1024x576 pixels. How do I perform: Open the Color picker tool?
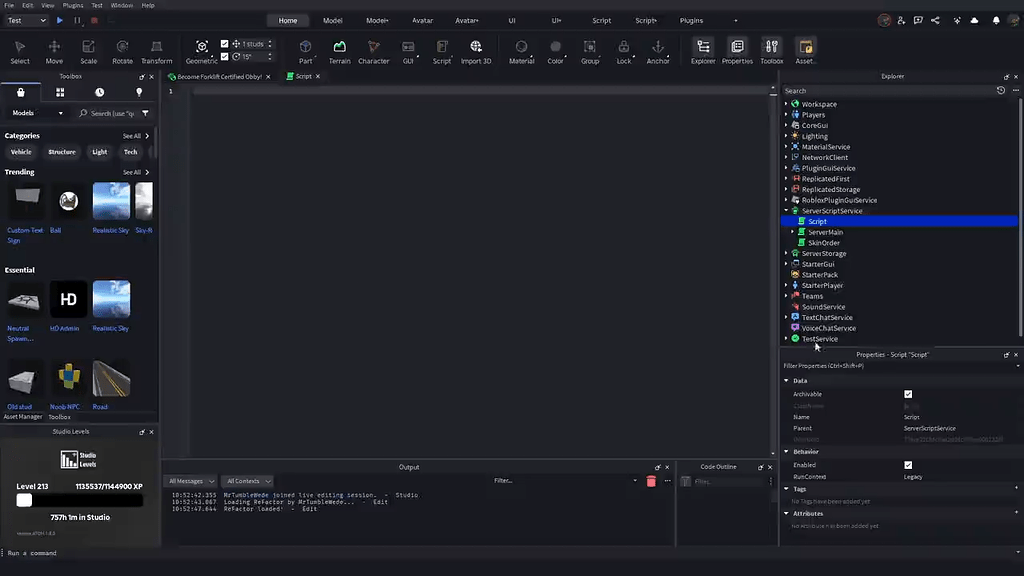(x=555, y=52)
